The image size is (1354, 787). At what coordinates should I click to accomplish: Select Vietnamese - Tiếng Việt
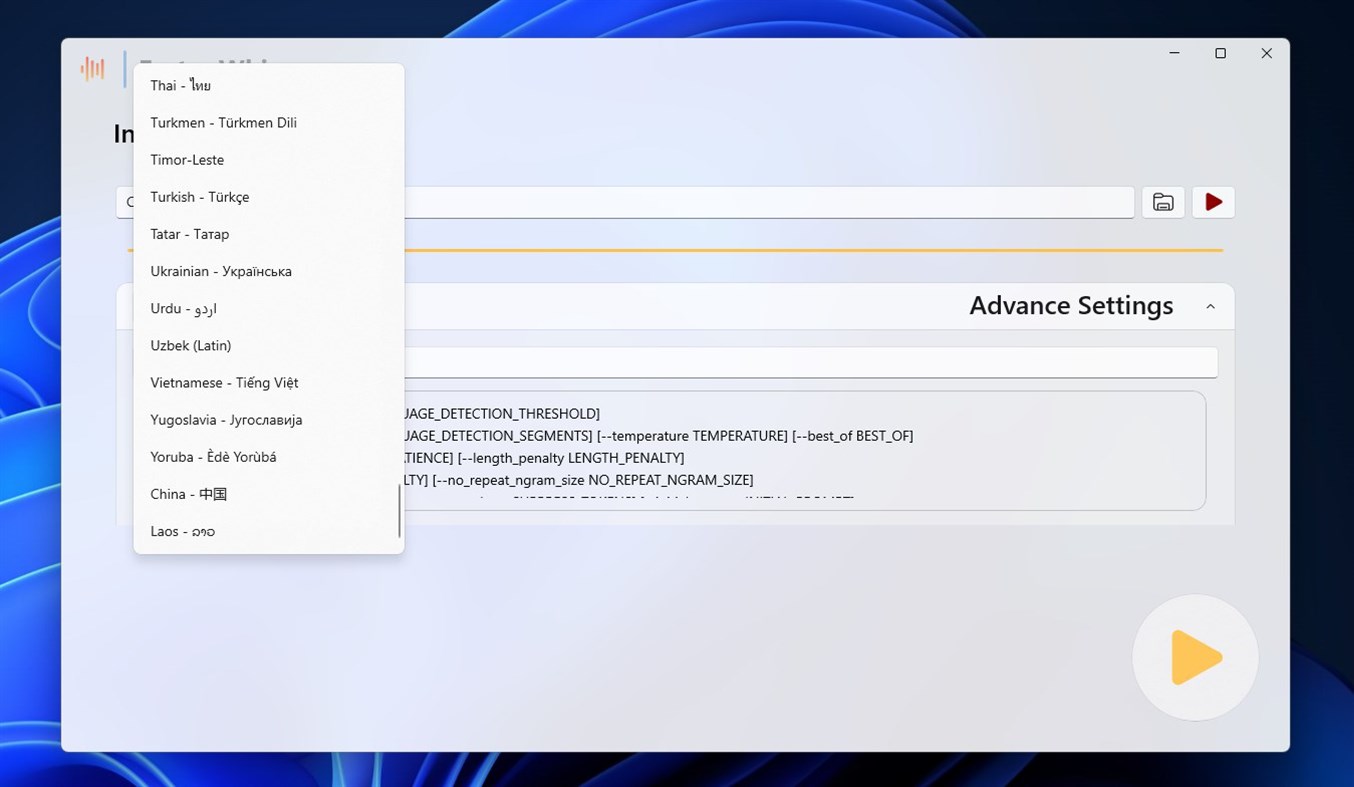[268, 382]
